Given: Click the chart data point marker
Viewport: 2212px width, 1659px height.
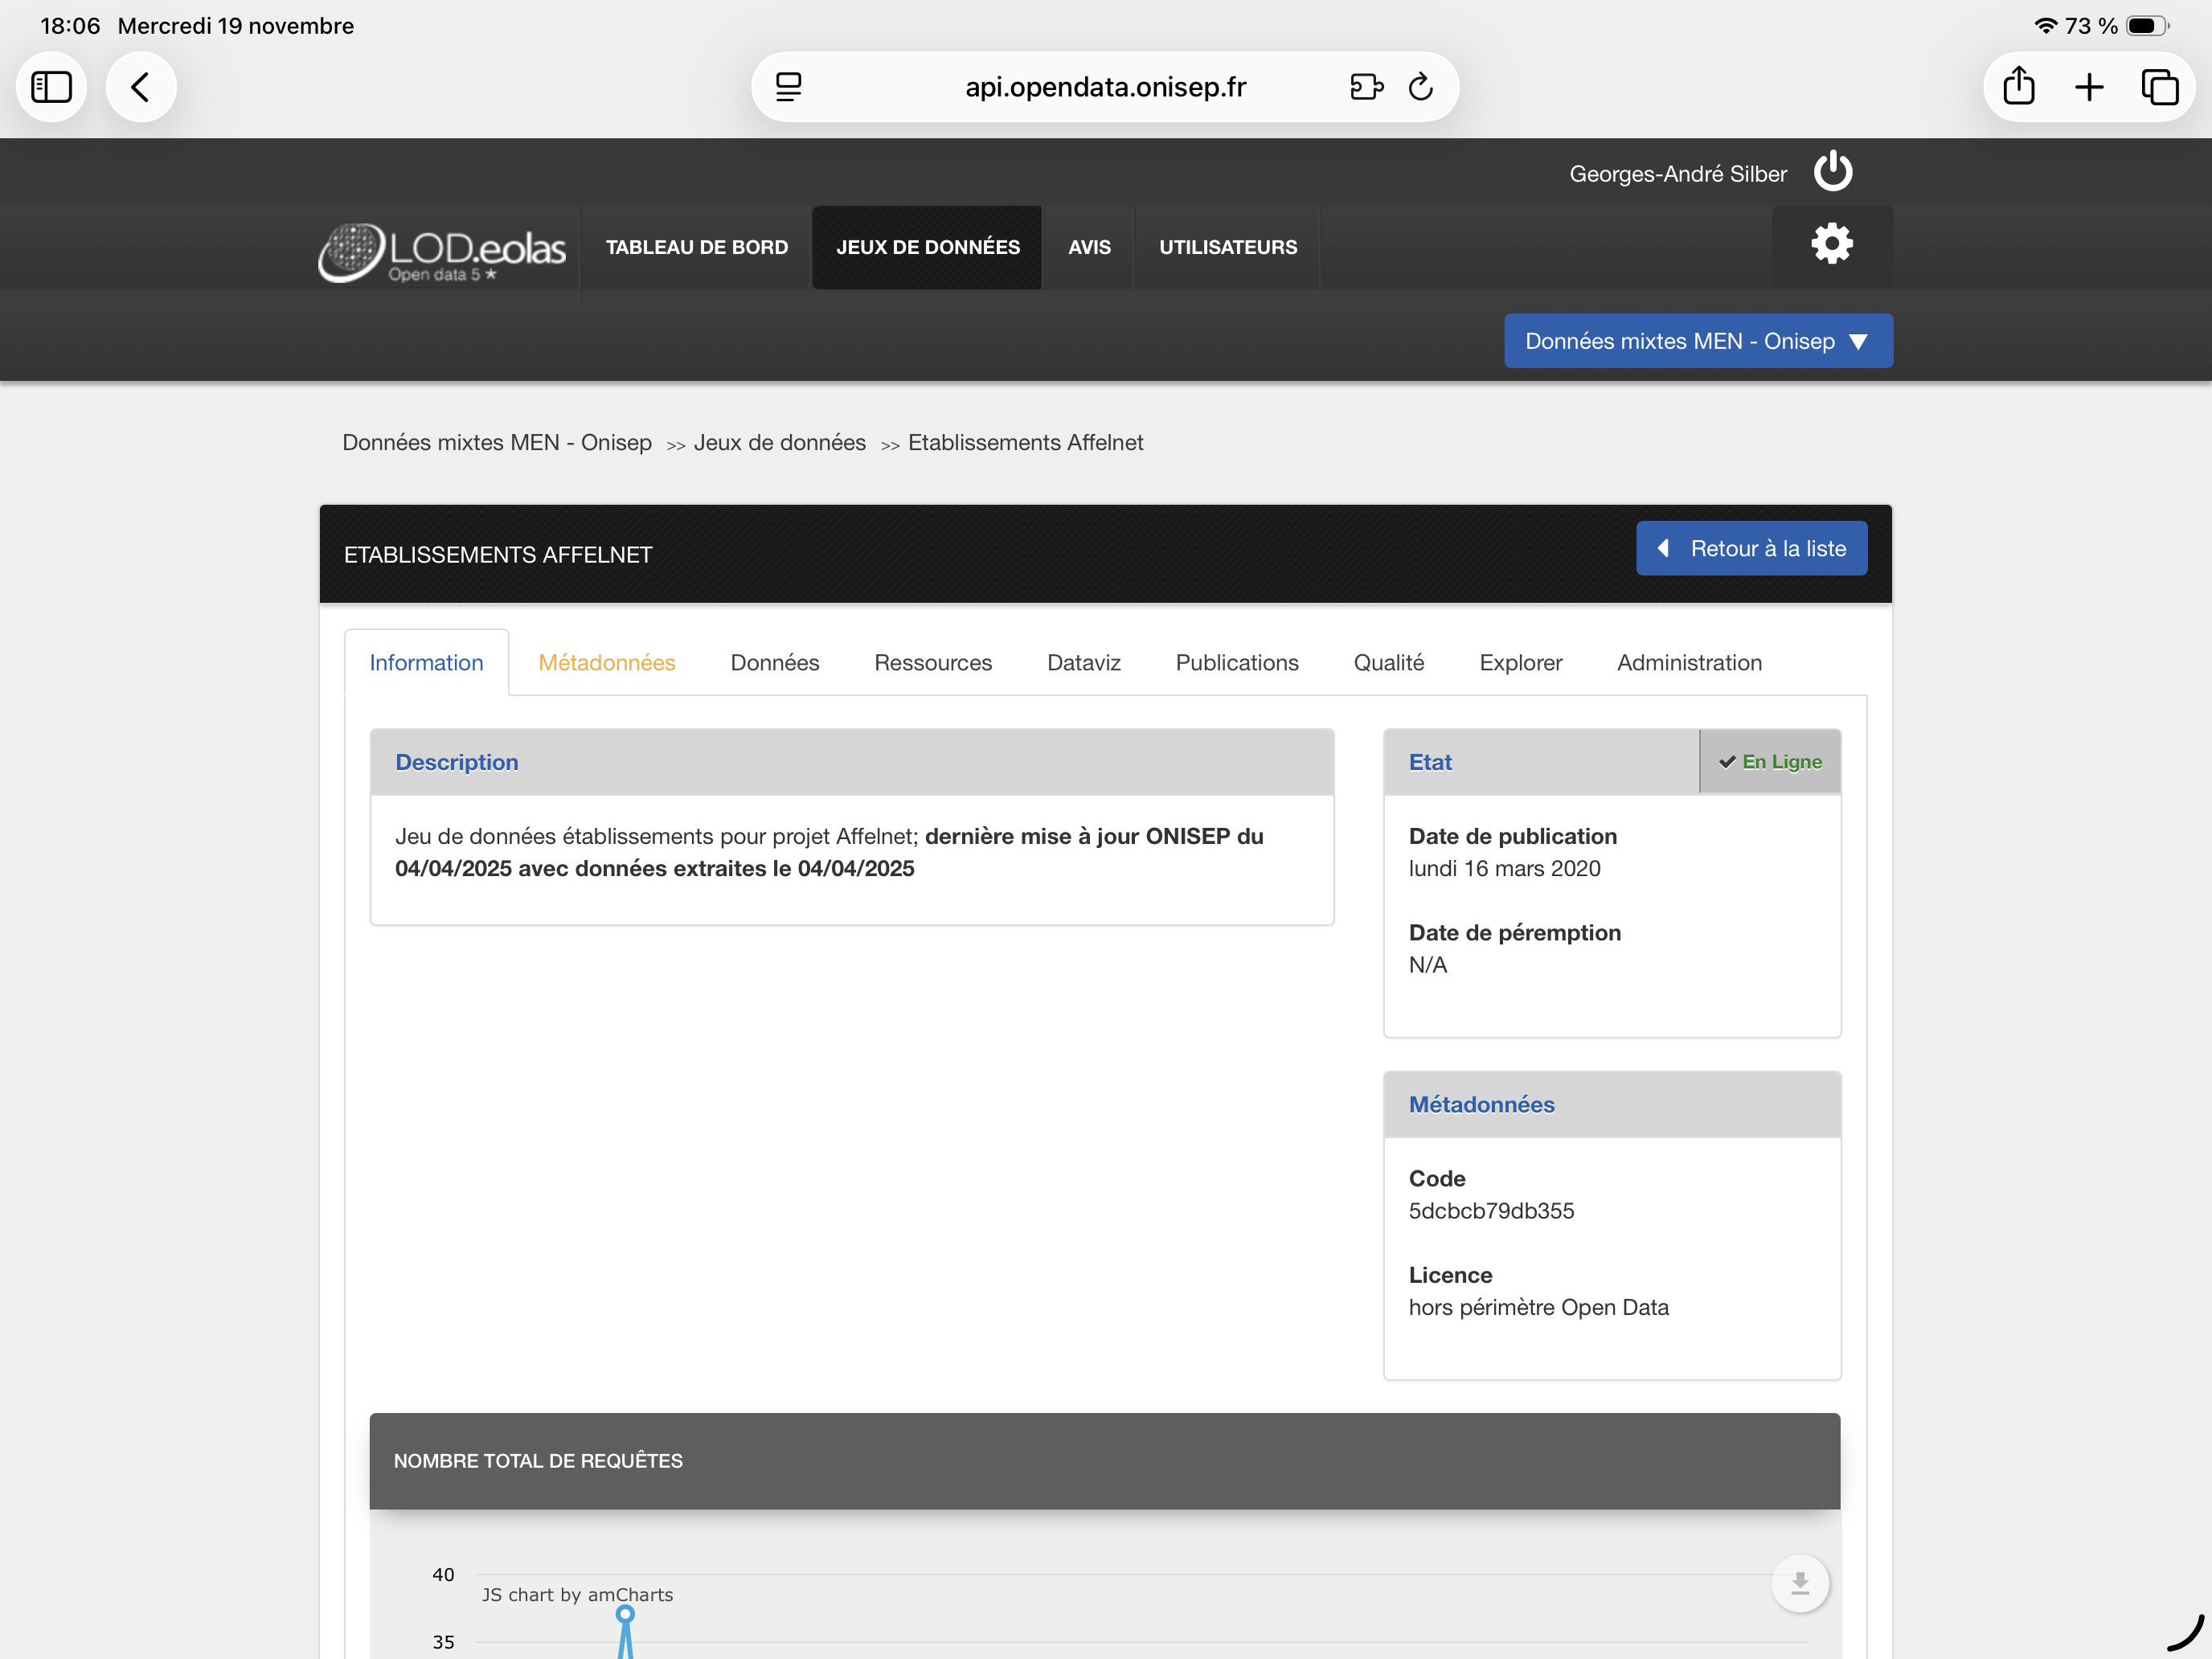Looking at the screenshot, I should tap(625, 1613).
